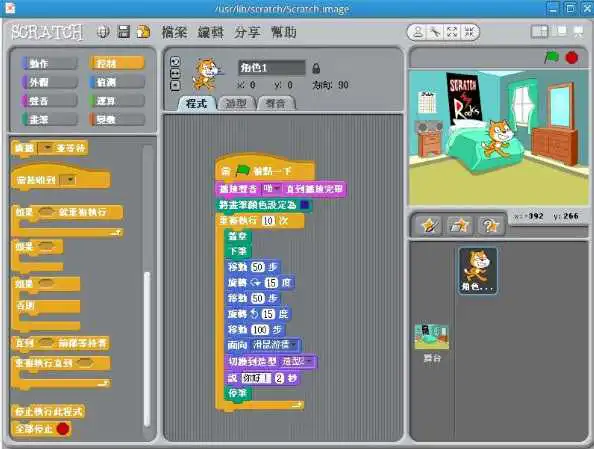Image resolution: width=594 pixels, height=449 pixels.
Task: Select the left-right flip rotation style button
Action: coord(175,74)
